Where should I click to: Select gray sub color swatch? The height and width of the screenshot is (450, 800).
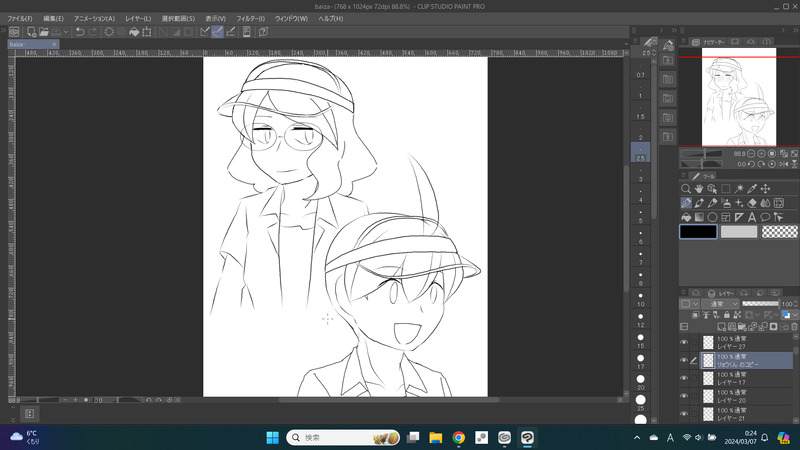(739, 232)
